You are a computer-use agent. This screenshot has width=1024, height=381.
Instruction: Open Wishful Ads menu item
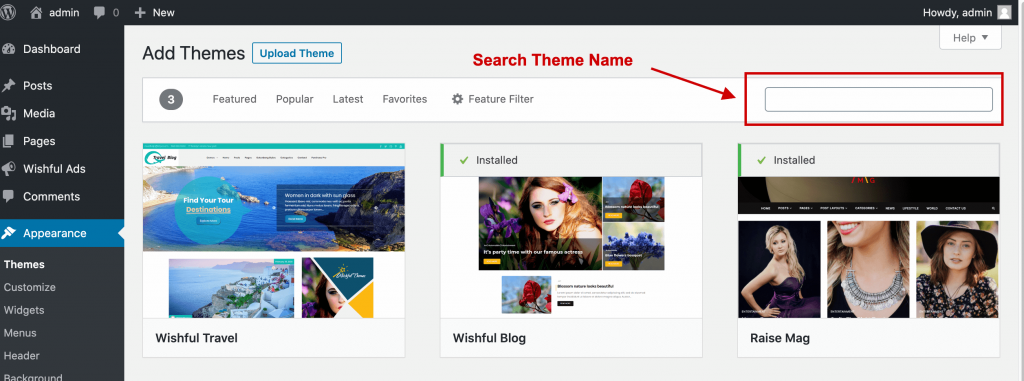tap(54, 169)
